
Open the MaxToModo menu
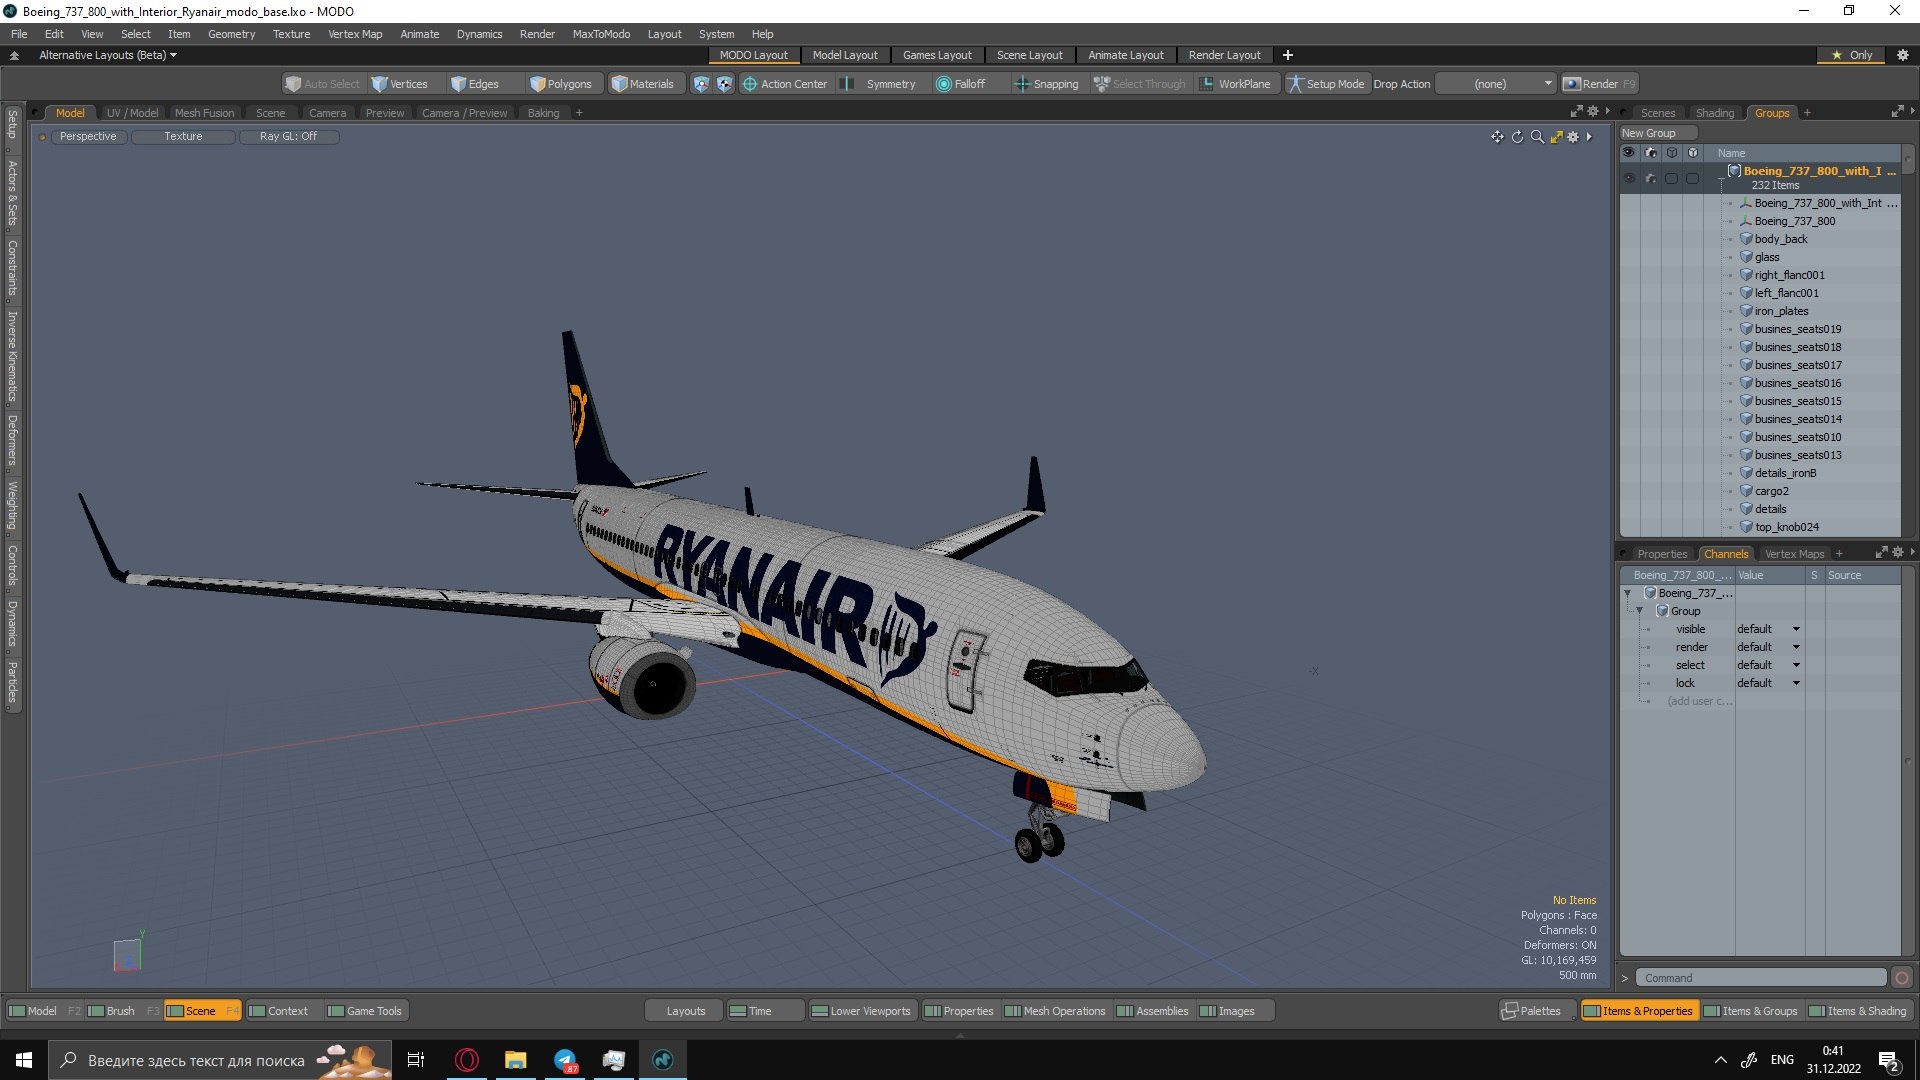tap(601, 34)
